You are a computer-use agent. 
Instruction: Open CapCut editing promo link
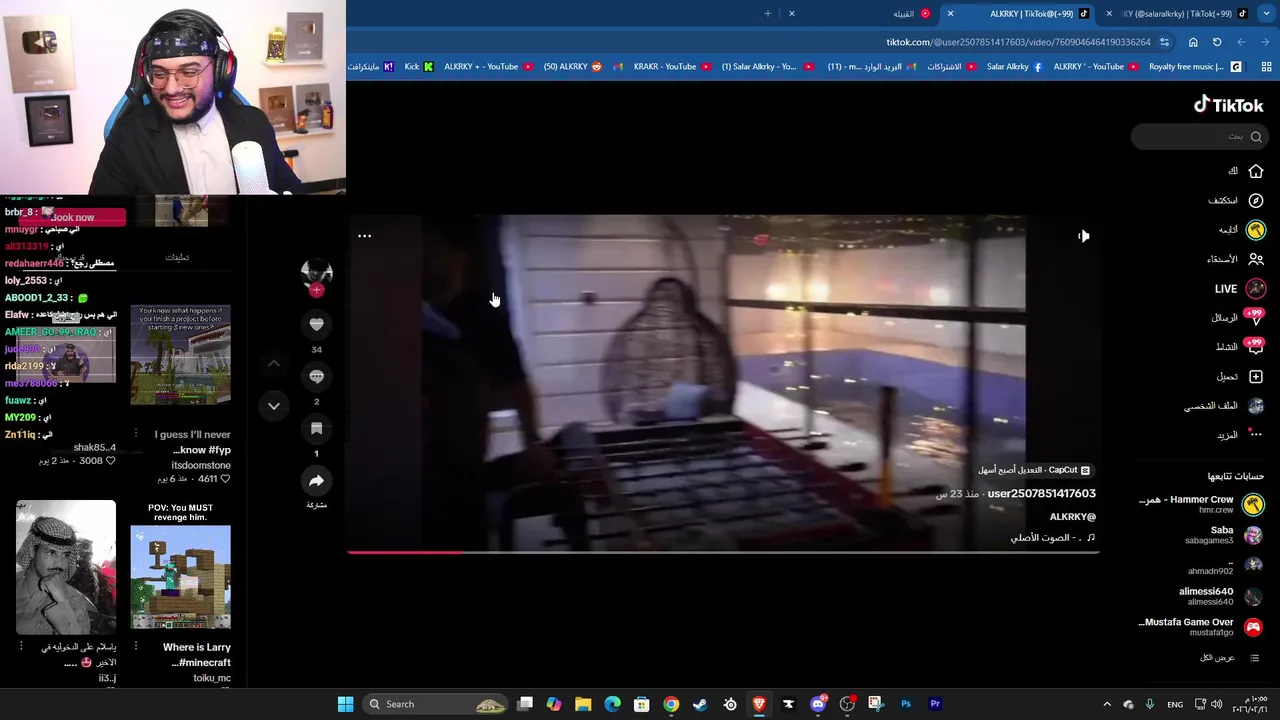point(1034,470)
